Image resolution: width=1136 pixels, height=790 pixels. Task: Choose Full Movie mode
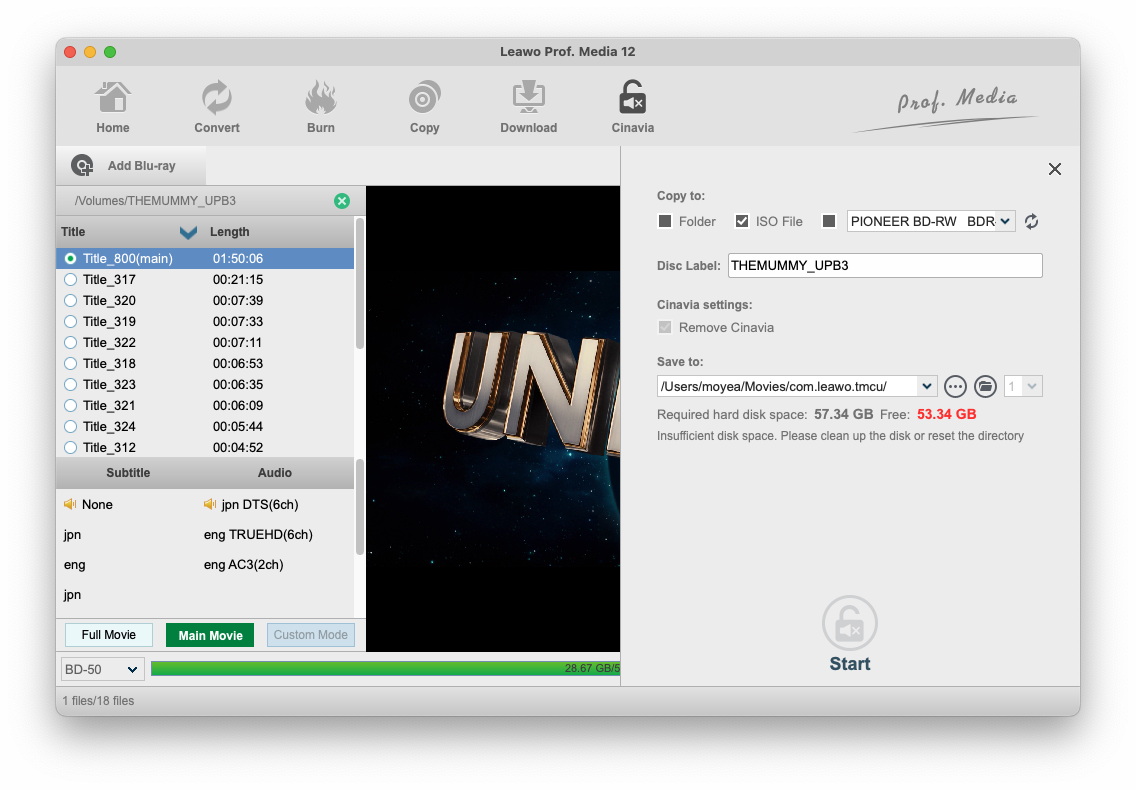109,635
